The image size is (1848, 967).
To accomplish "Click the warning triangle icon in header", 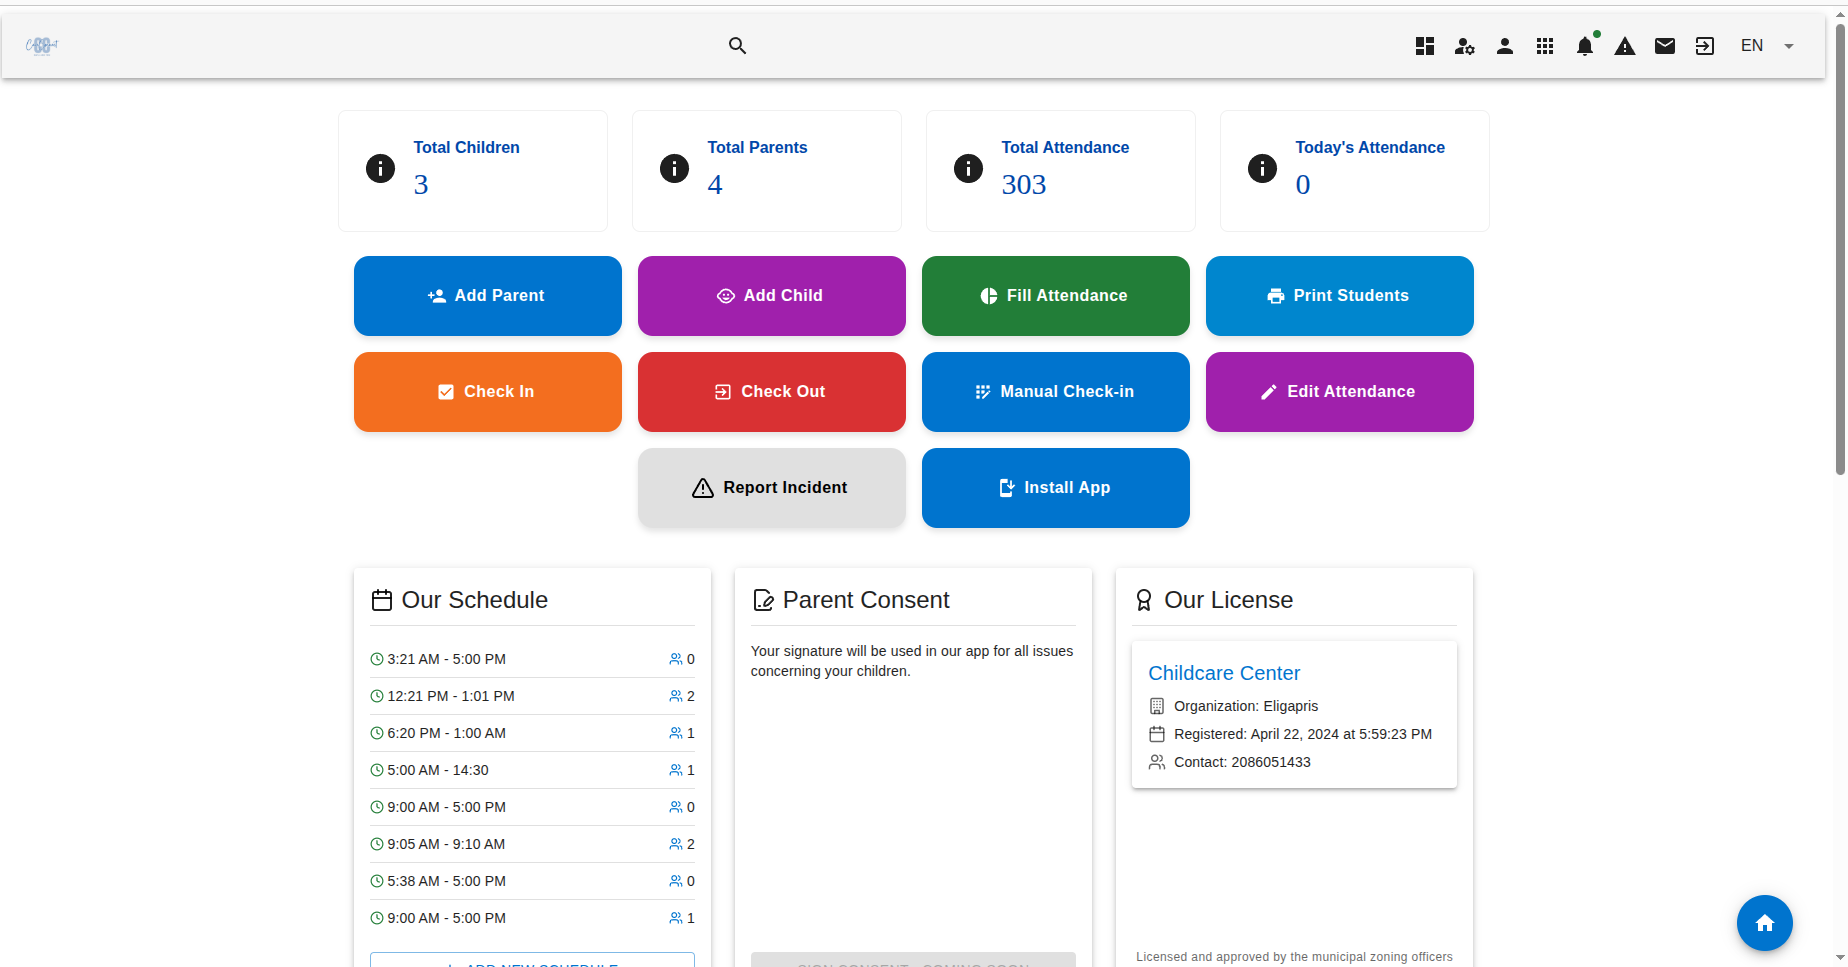I will (x=1625, y=46).
